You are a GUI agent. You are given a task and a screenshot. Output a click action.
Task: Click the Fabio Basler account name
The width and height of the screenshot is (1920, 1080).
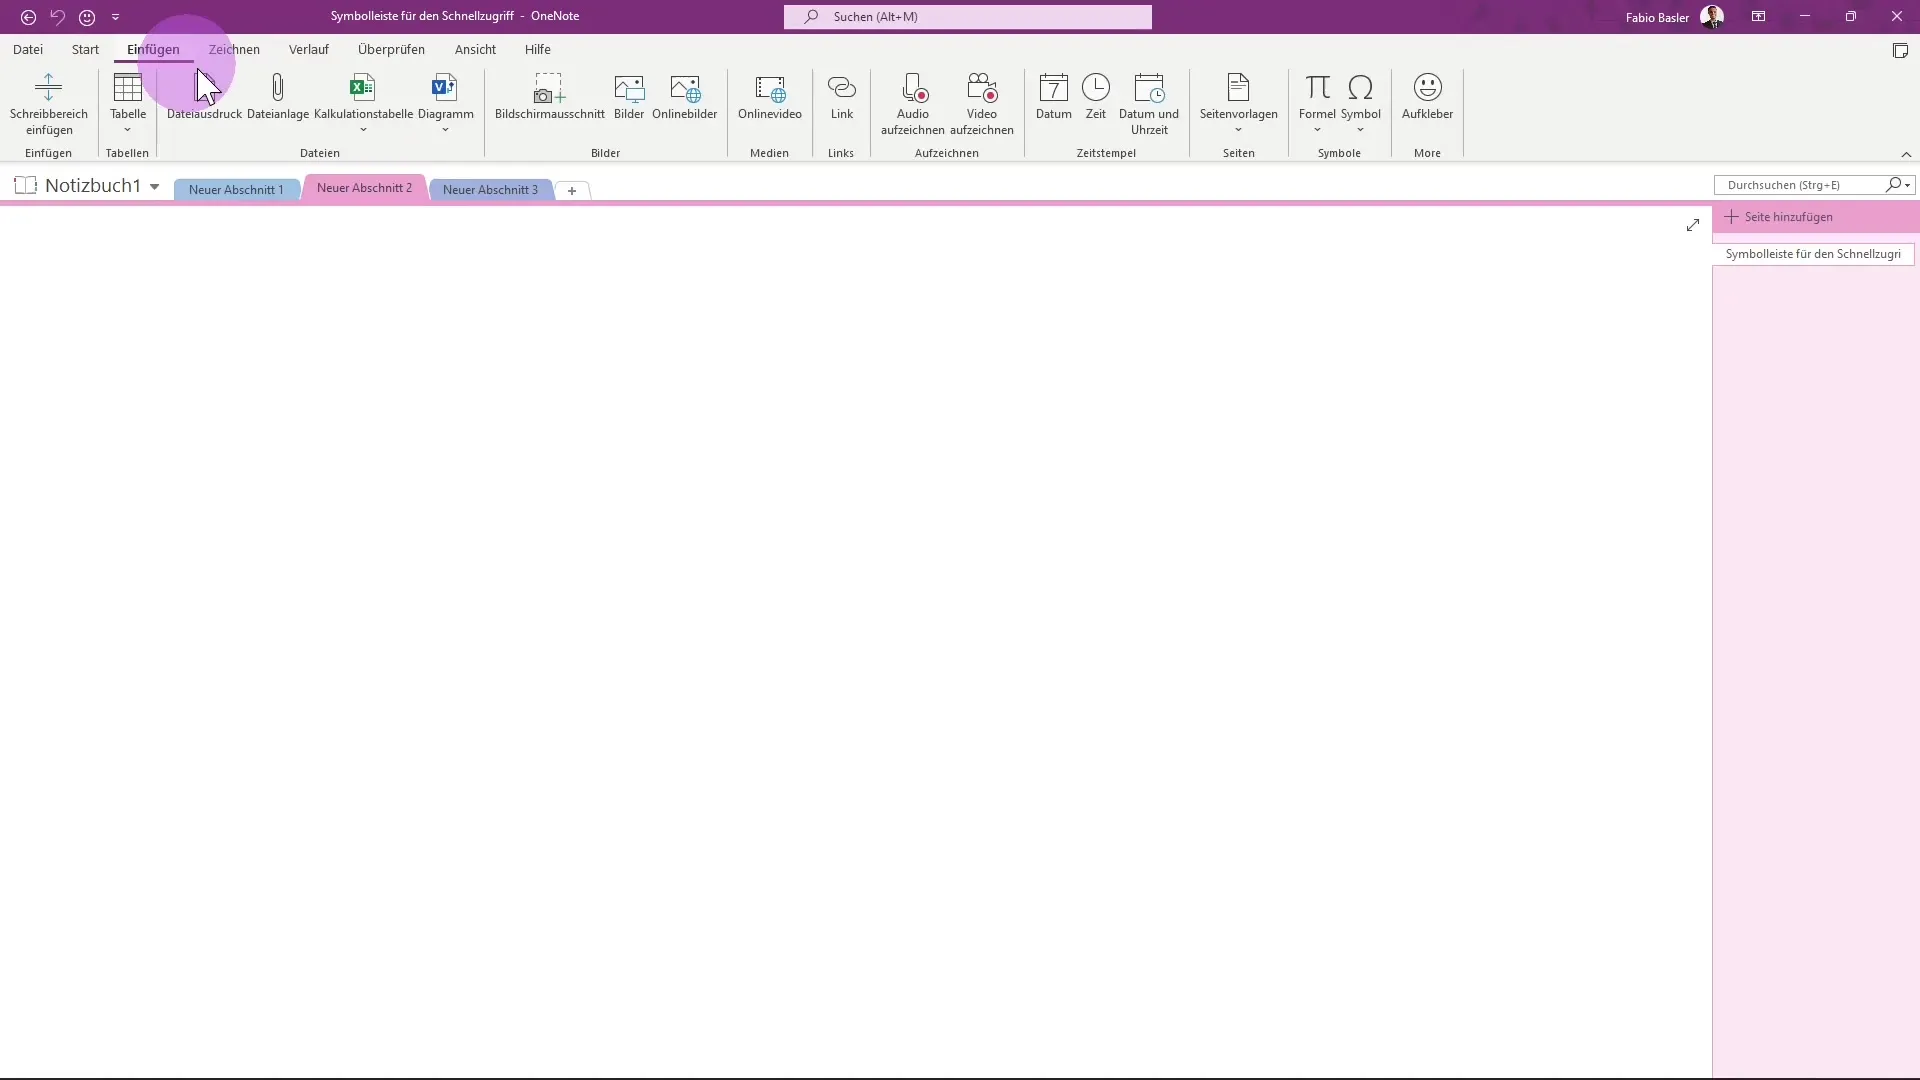pyautogui.click(x=1657, y=17)
